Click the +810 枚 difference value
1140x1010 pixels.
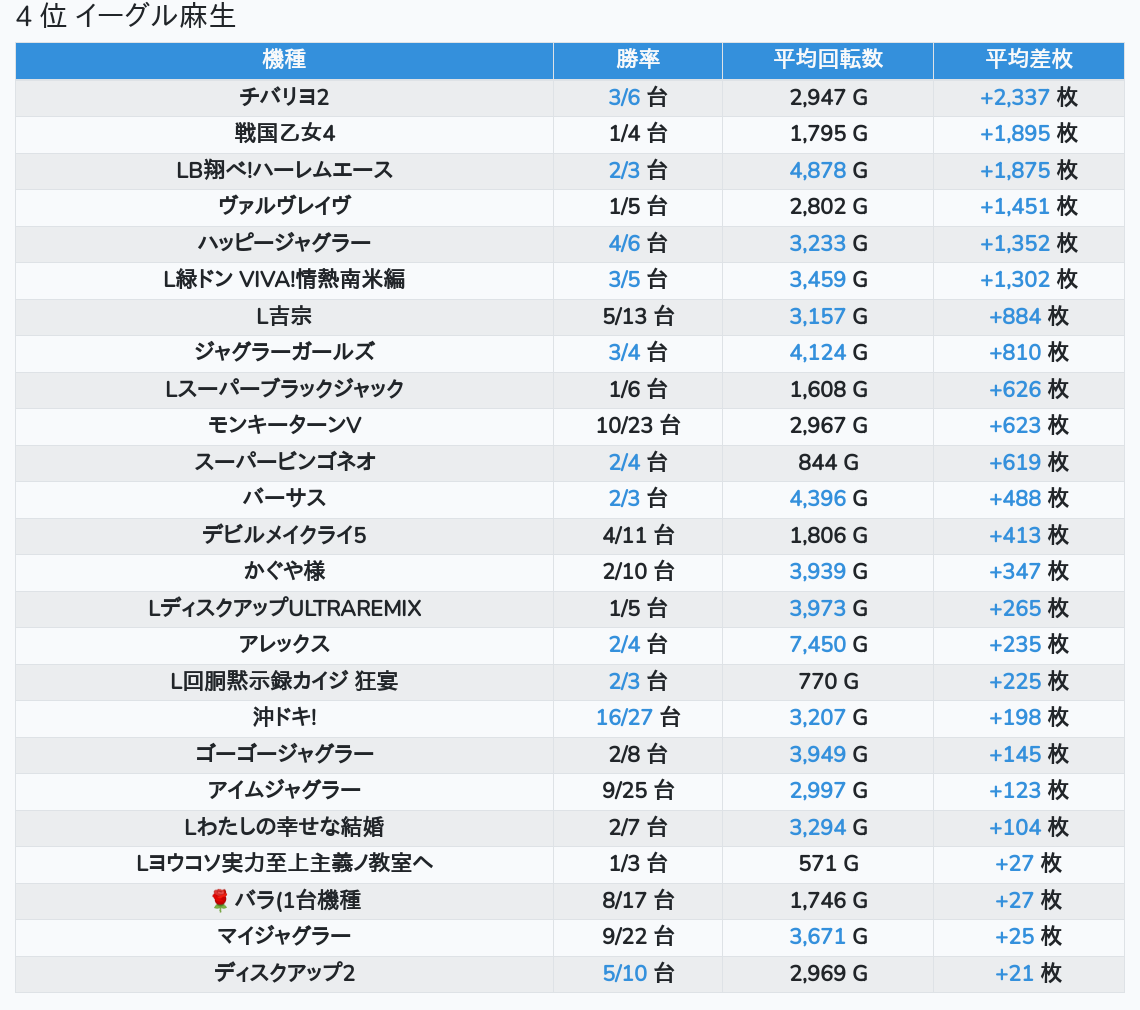point(1029,353)
